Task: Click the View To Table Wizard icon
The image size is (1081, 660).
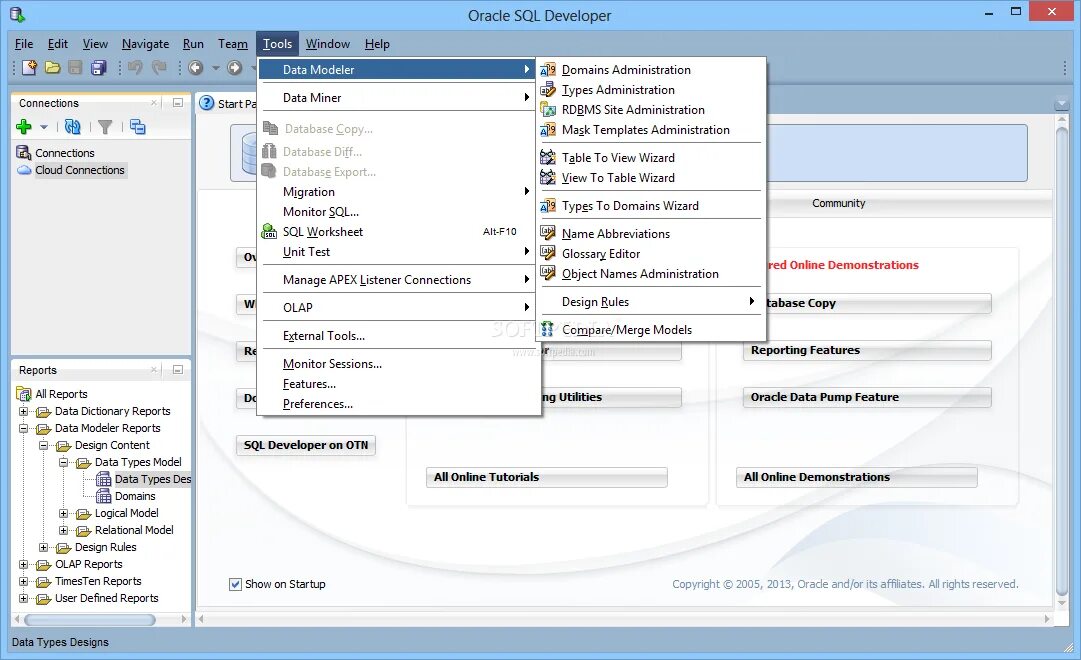Action: tap(548, 177)
